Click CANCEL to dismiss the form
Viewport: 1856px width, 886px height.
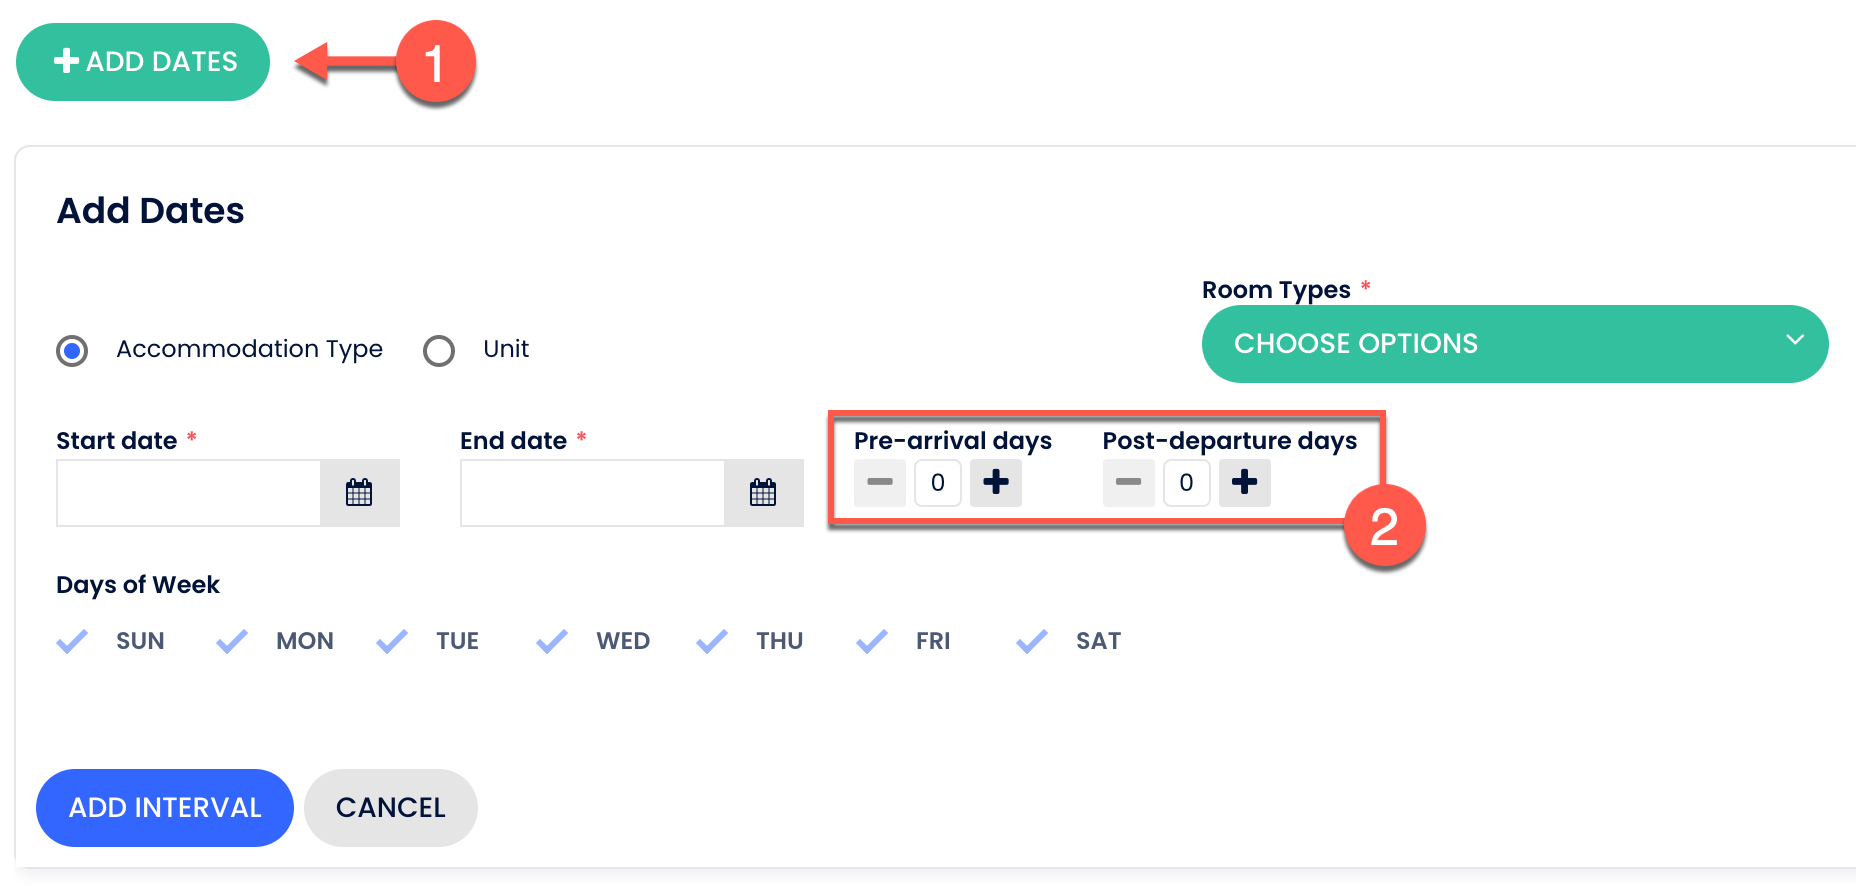coord(390,807)
